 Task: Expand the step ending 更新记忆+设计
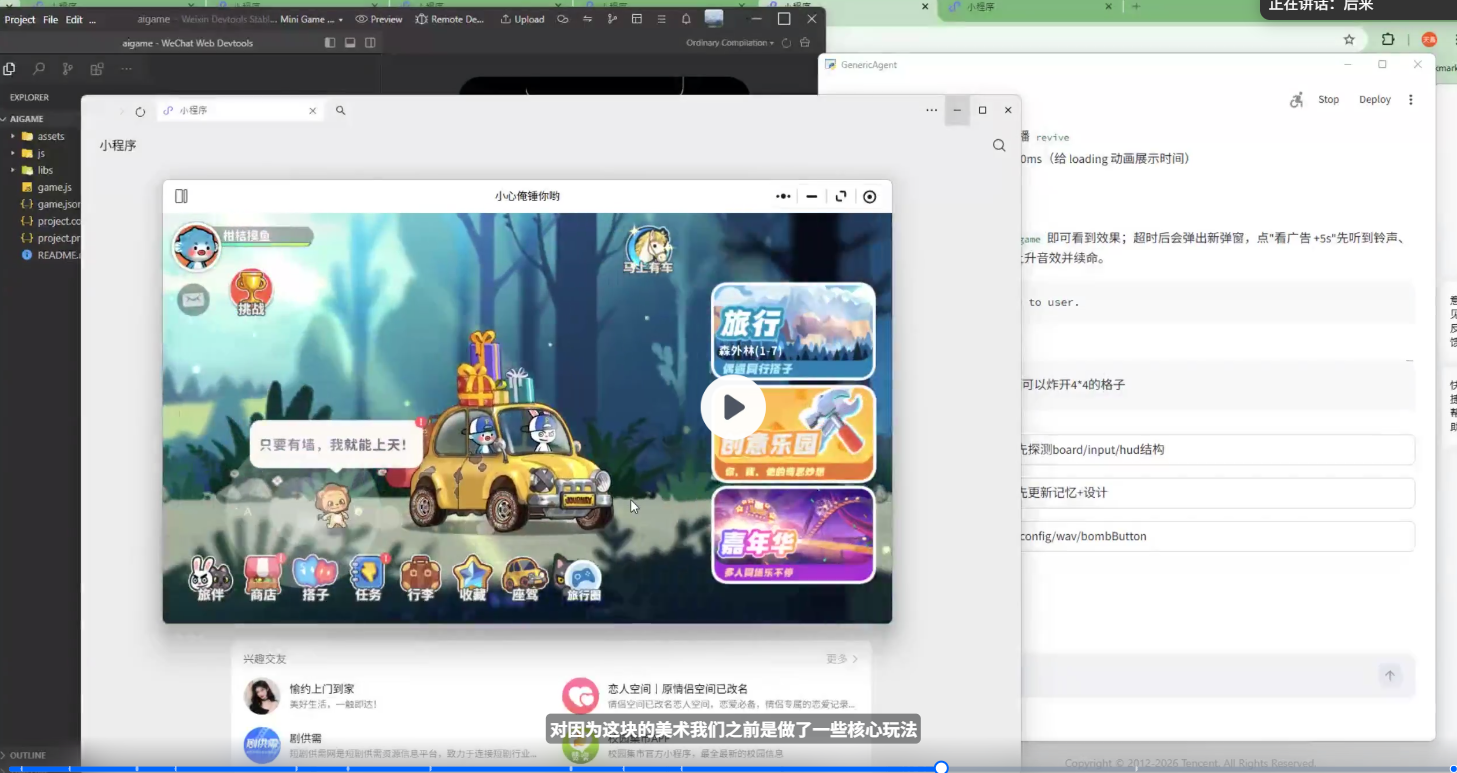[1216, 493]
